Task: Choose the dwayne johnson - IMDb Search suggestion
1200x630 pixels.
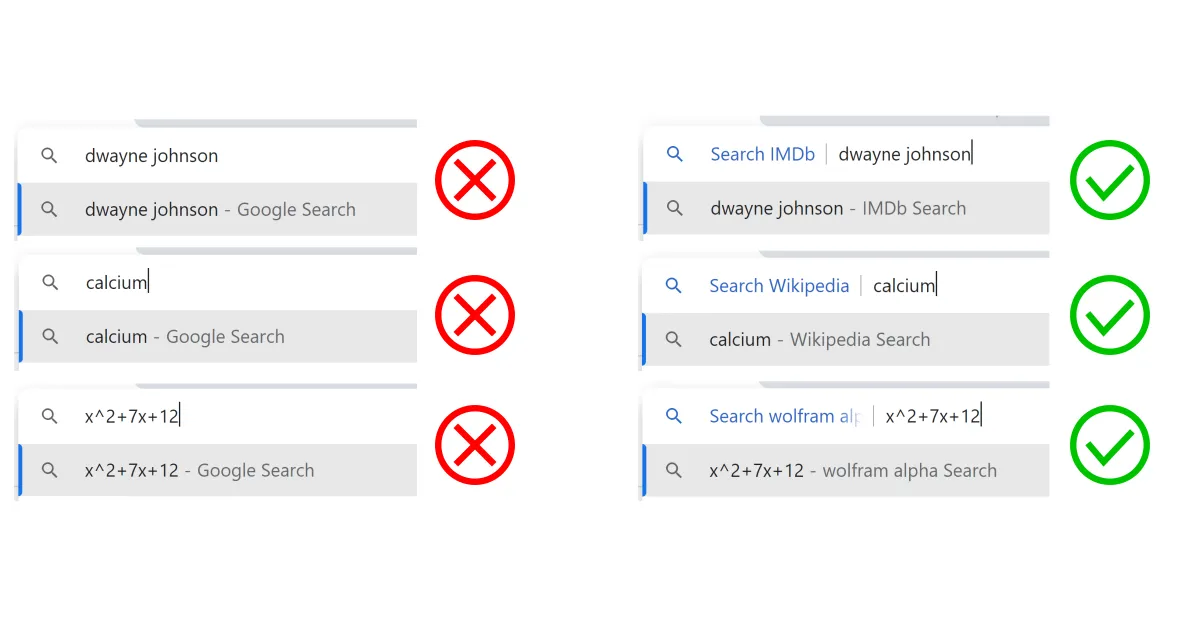Action: (845, 208)
